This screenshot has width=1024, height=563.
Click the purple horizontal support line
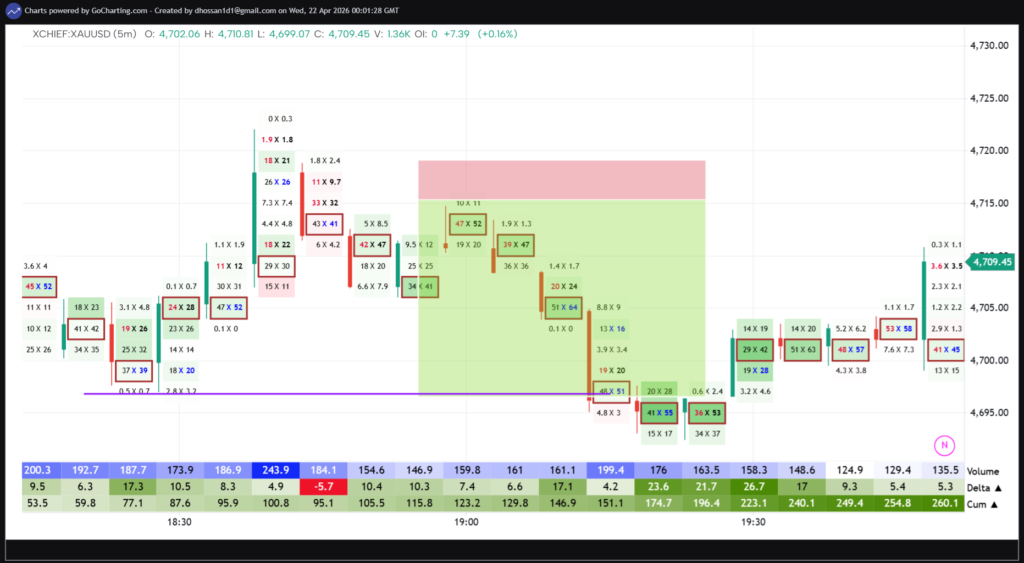[300, 393]
